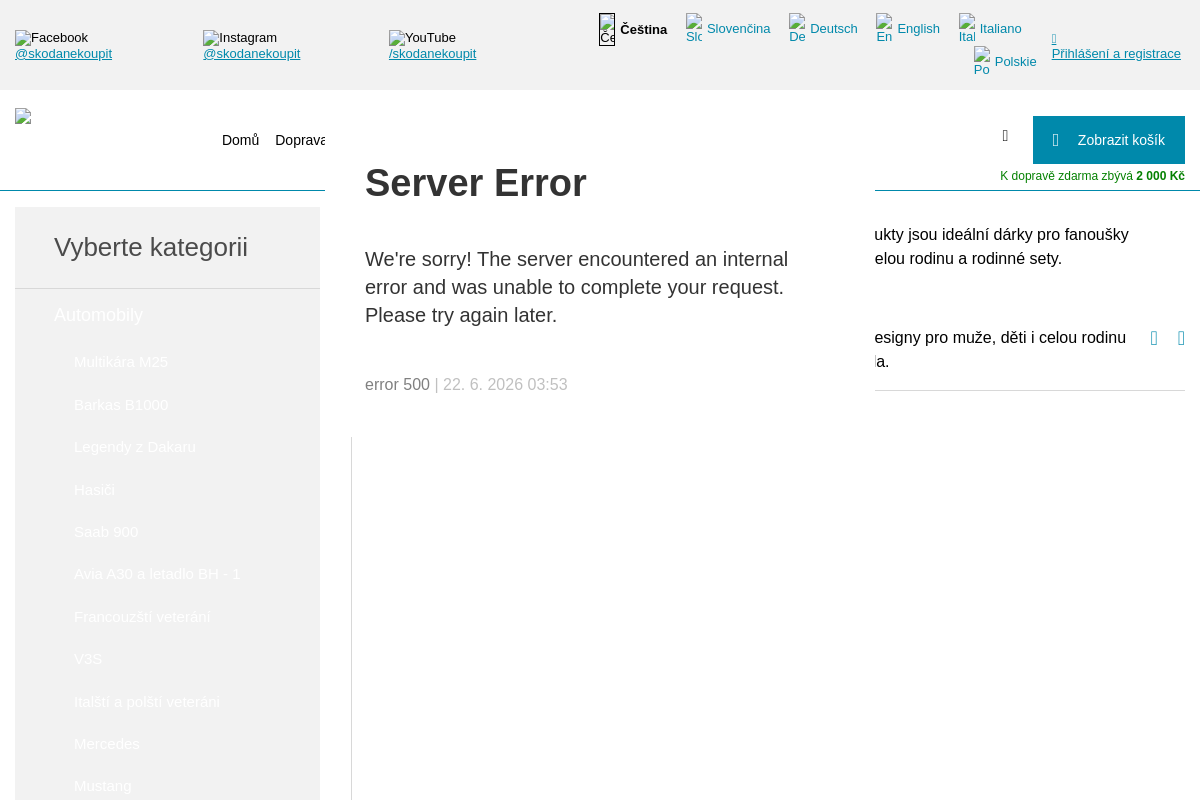Select Francouzští veteráni category

coord(142,617)
